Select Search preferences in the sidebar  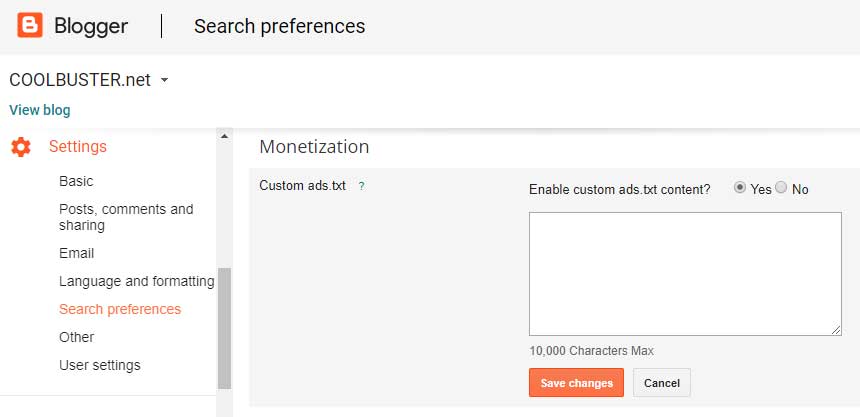click(120, 309)
